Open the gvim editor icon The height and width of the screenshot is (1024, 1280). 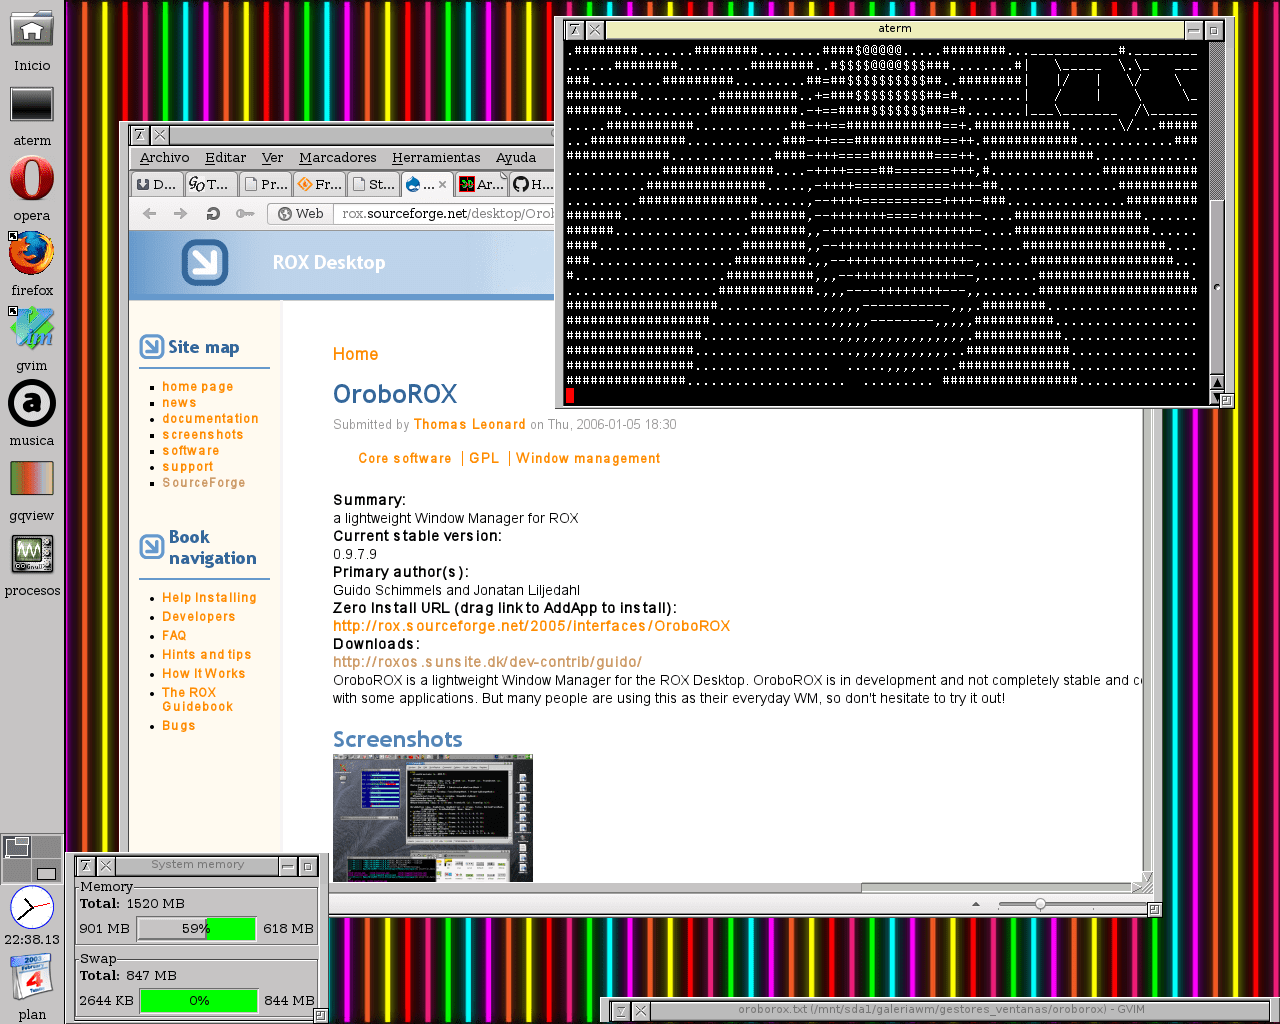click(32, 329)
